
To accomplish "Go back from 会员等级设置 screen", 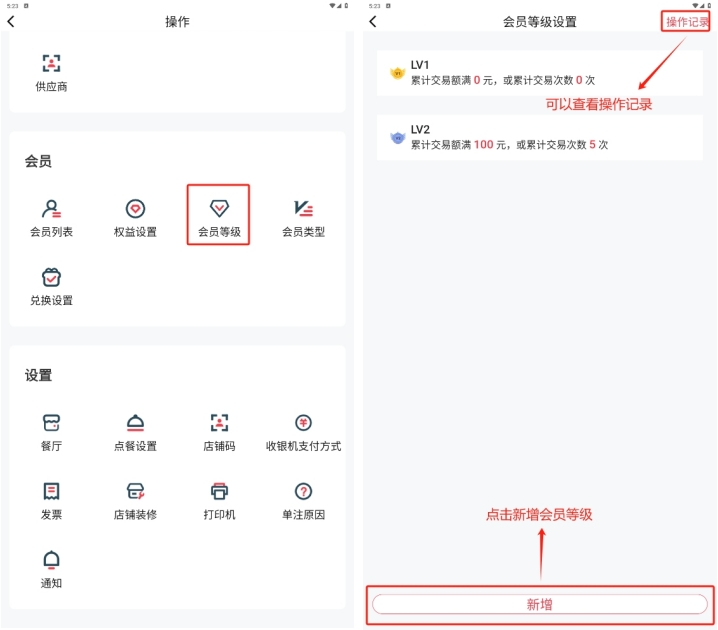I will click(373, 21).
